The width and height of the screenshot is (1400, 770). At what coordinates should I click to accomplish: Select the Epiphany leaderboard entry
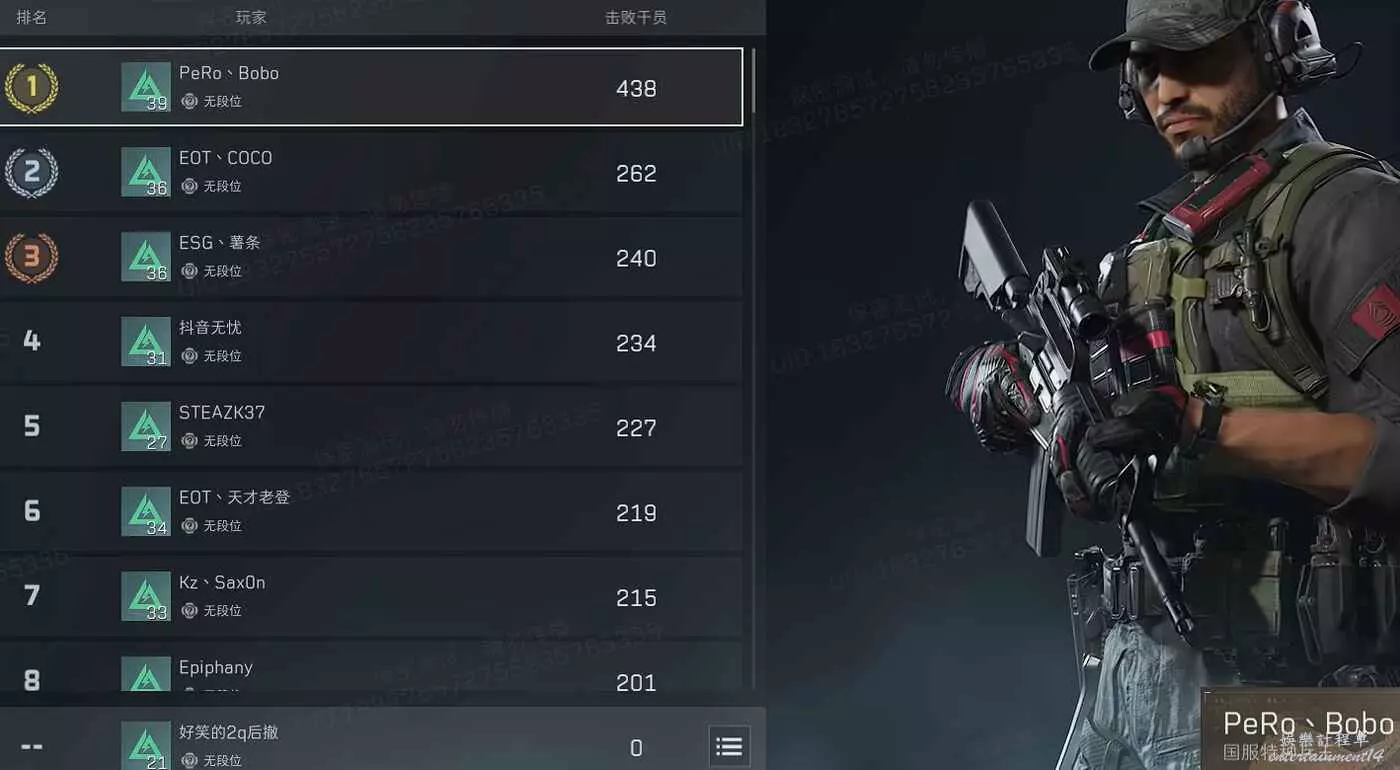371,667
